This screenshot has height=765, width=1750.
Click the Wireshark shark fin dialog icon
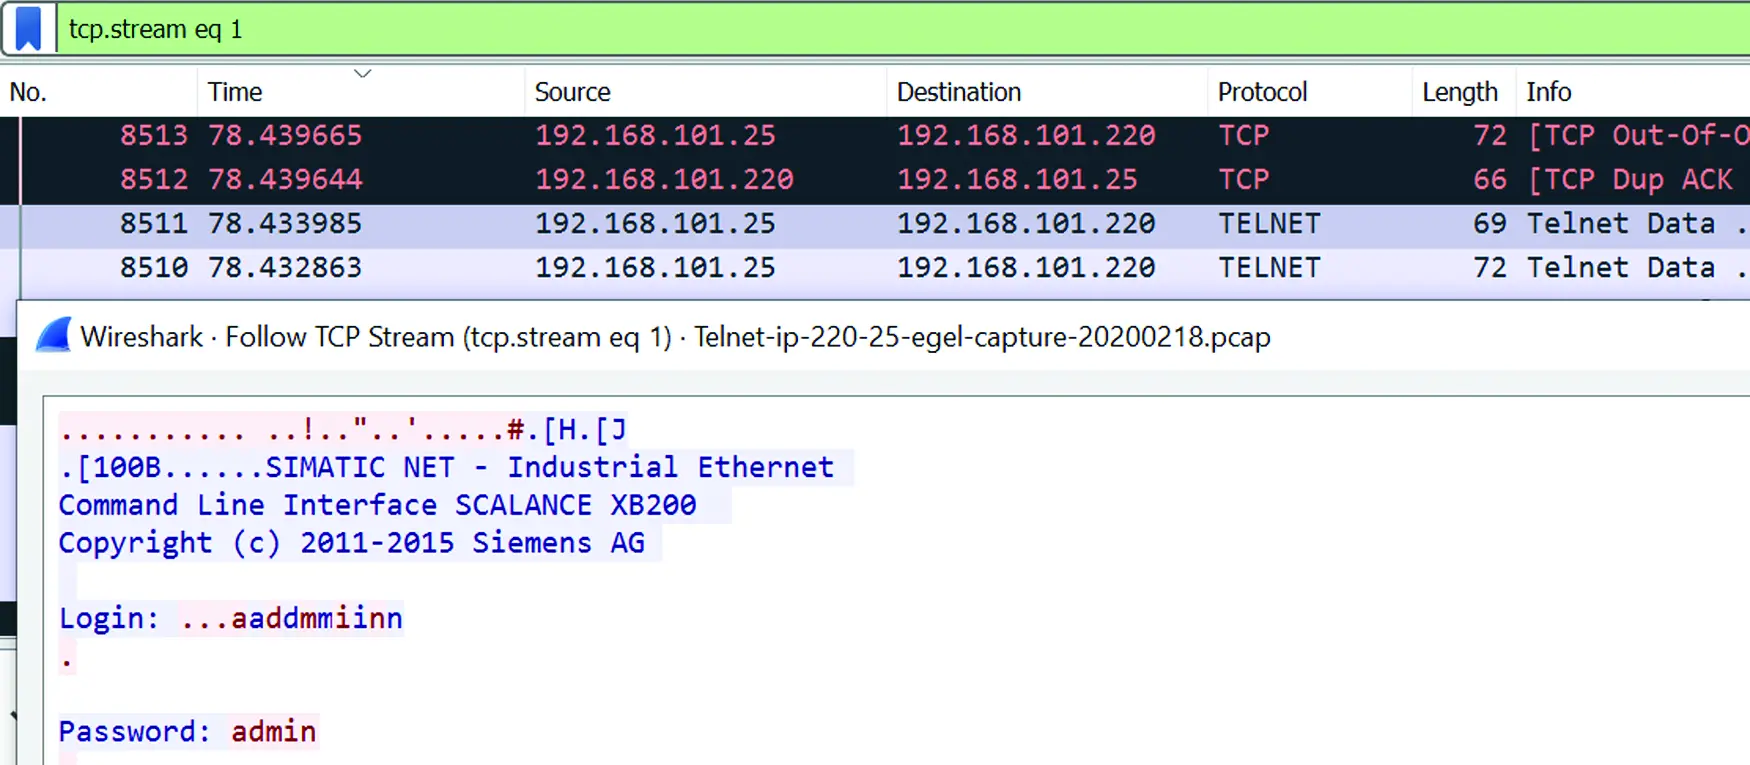[53, 336]
